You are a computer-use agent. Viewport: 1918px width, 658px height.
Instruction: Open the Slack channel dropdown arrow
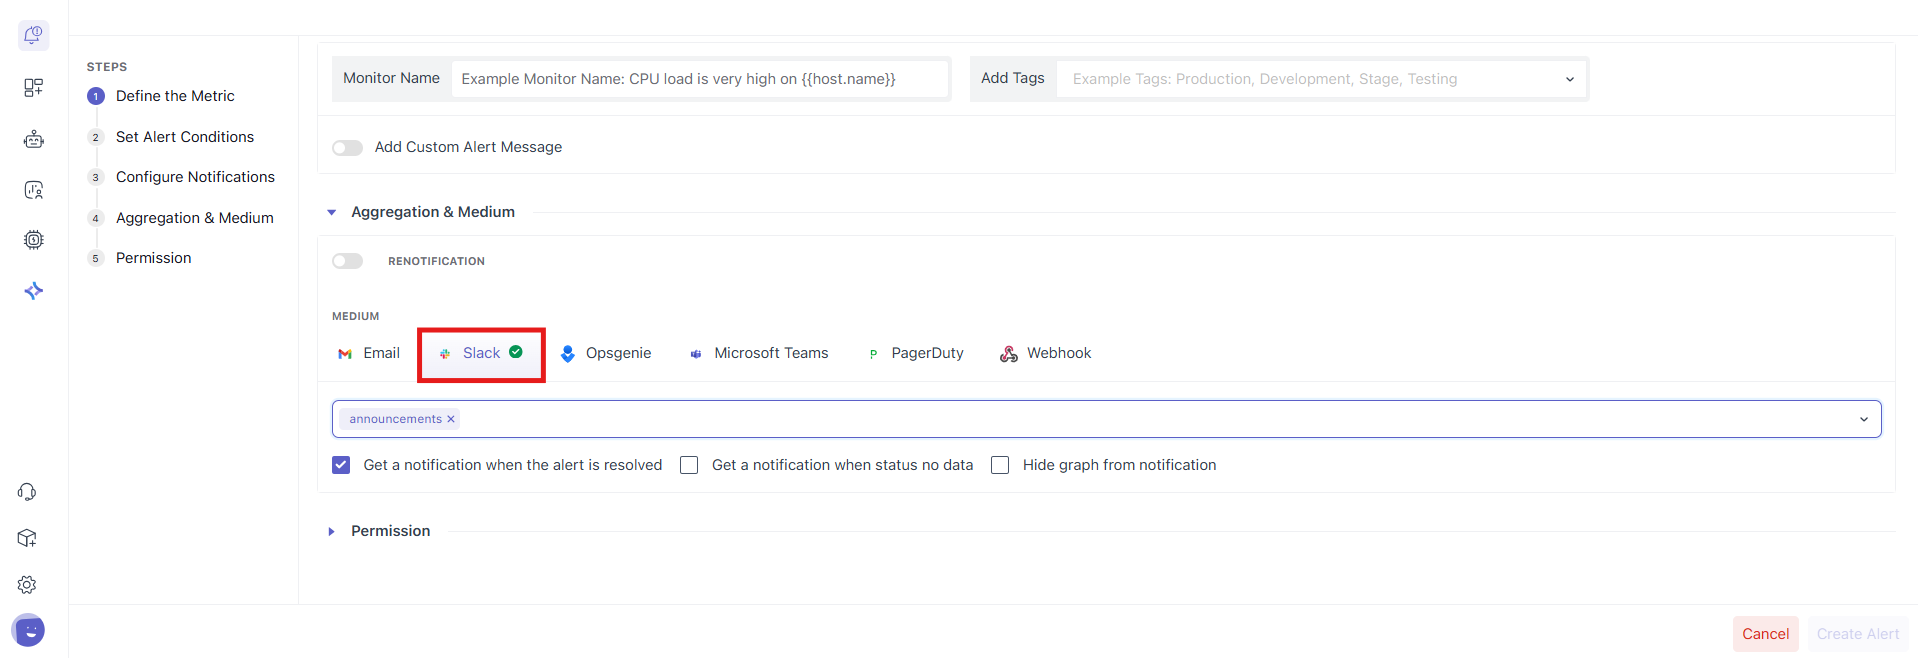tap(1863, 419)
